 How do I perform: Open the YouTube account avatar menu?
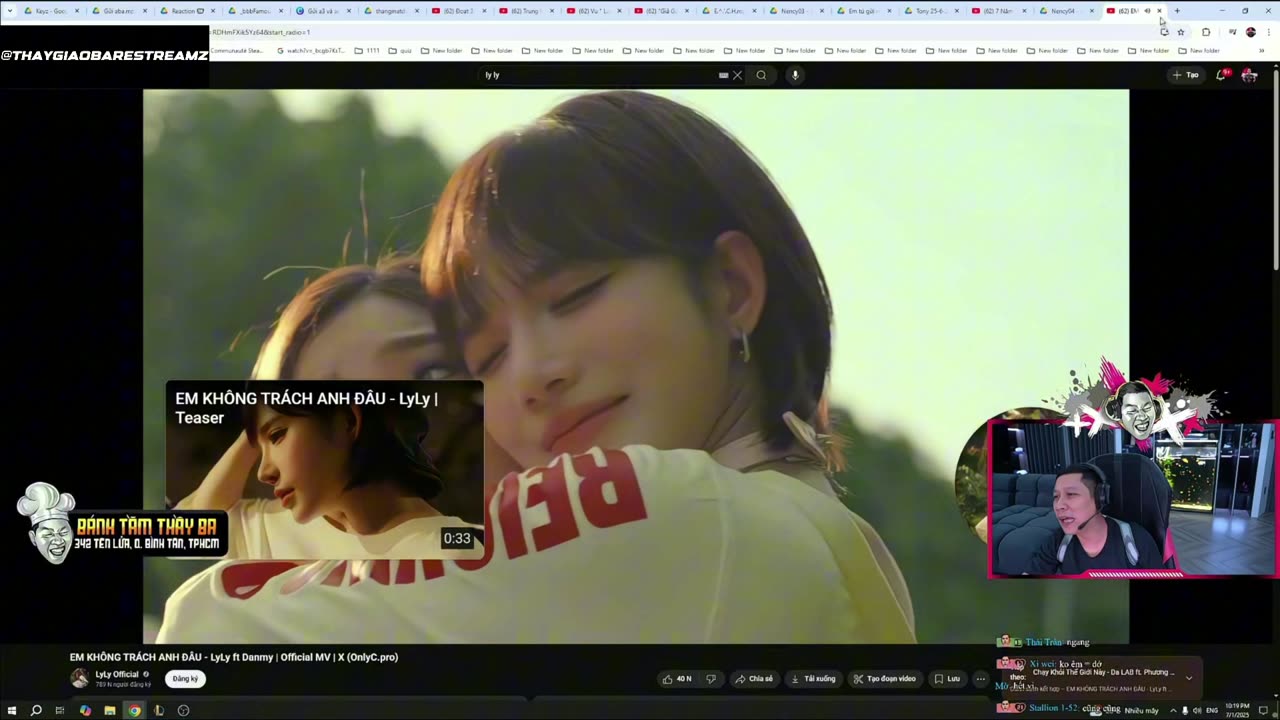[1249, 75]
